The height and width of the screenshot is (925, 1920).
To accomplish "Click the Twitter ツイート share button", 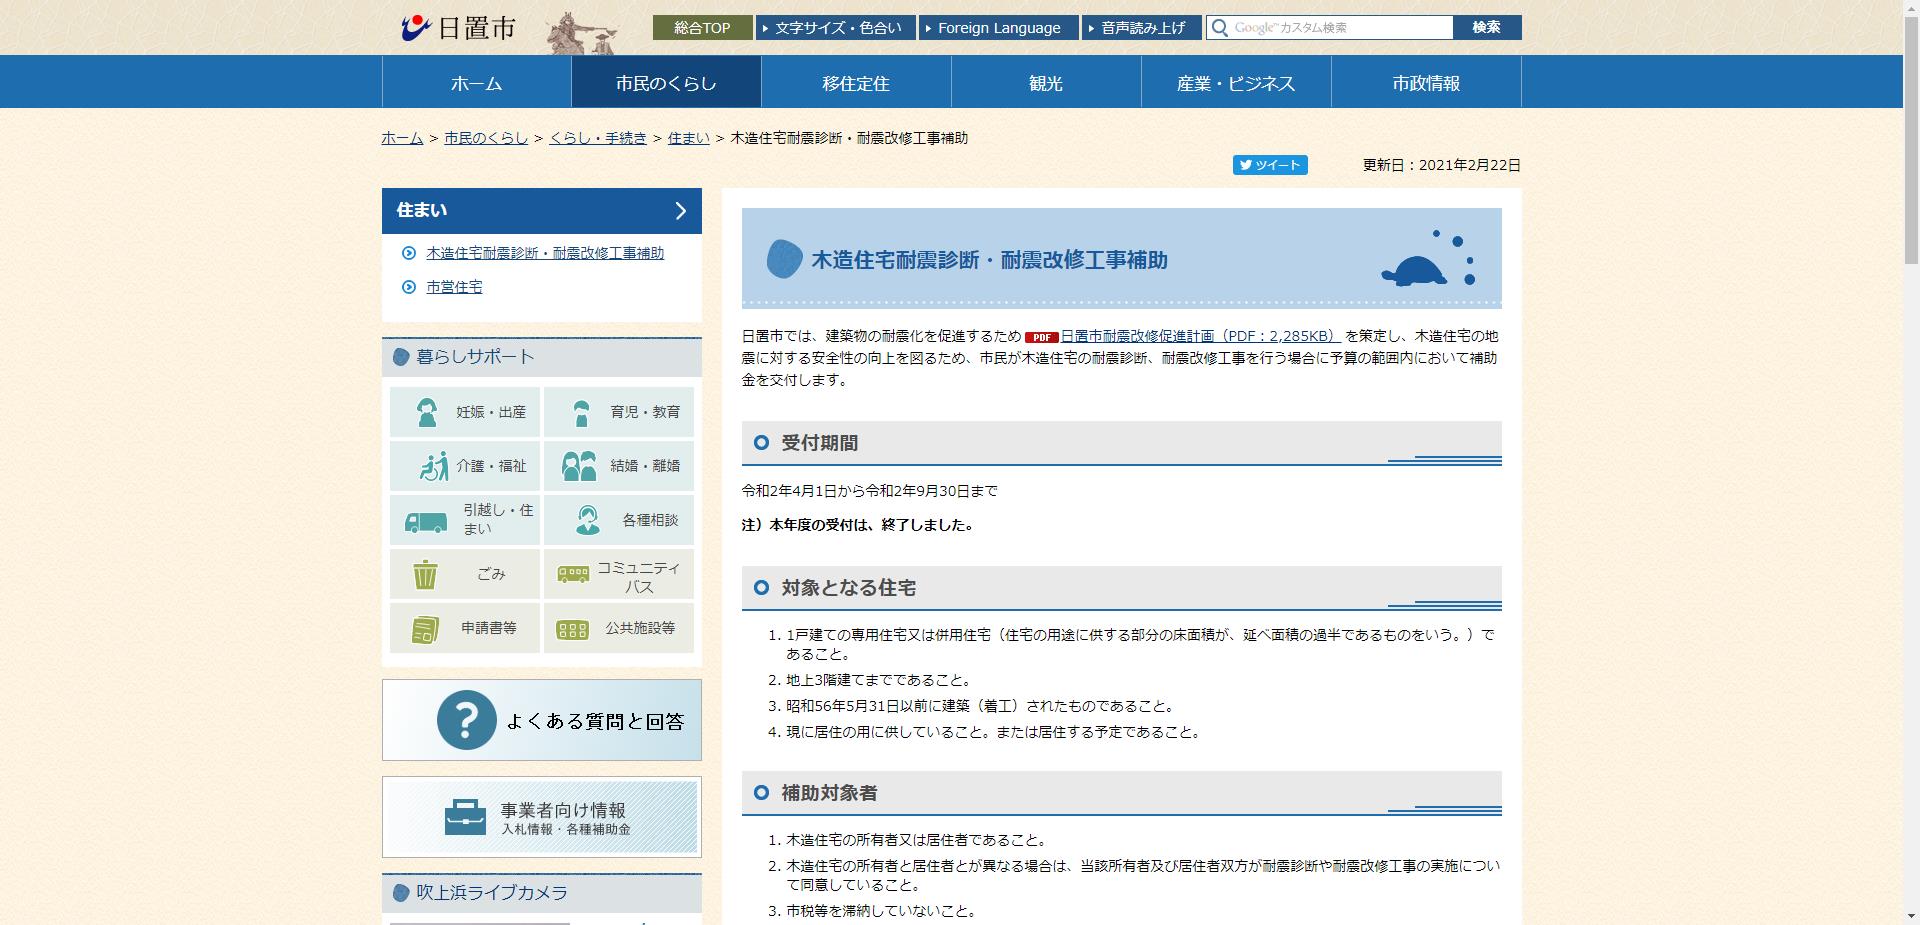I will pos(1270,164).
